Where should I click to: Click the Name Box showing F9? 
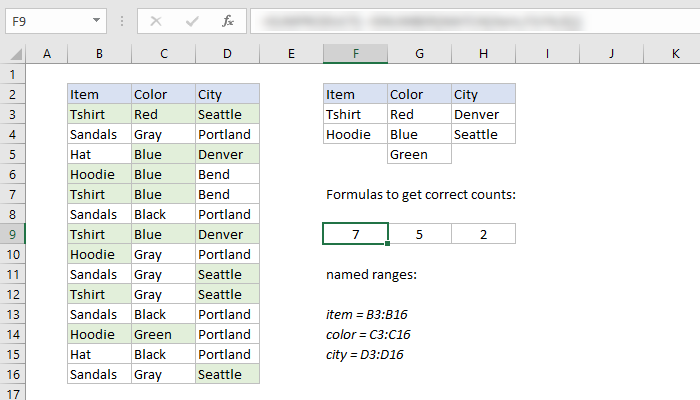click(x=45, y=19)
